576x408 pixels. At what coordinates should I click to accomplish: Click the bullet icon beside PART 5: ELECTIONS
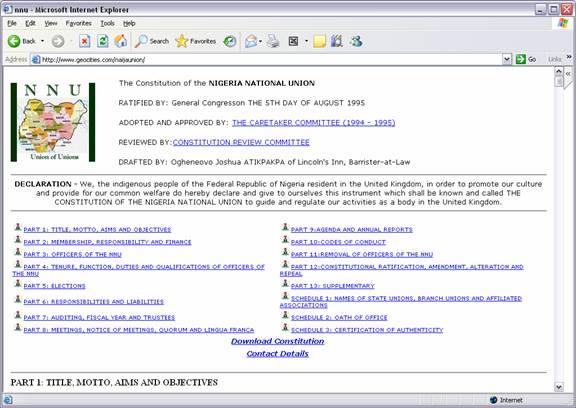pyautogui.click(x=18, y=284)
